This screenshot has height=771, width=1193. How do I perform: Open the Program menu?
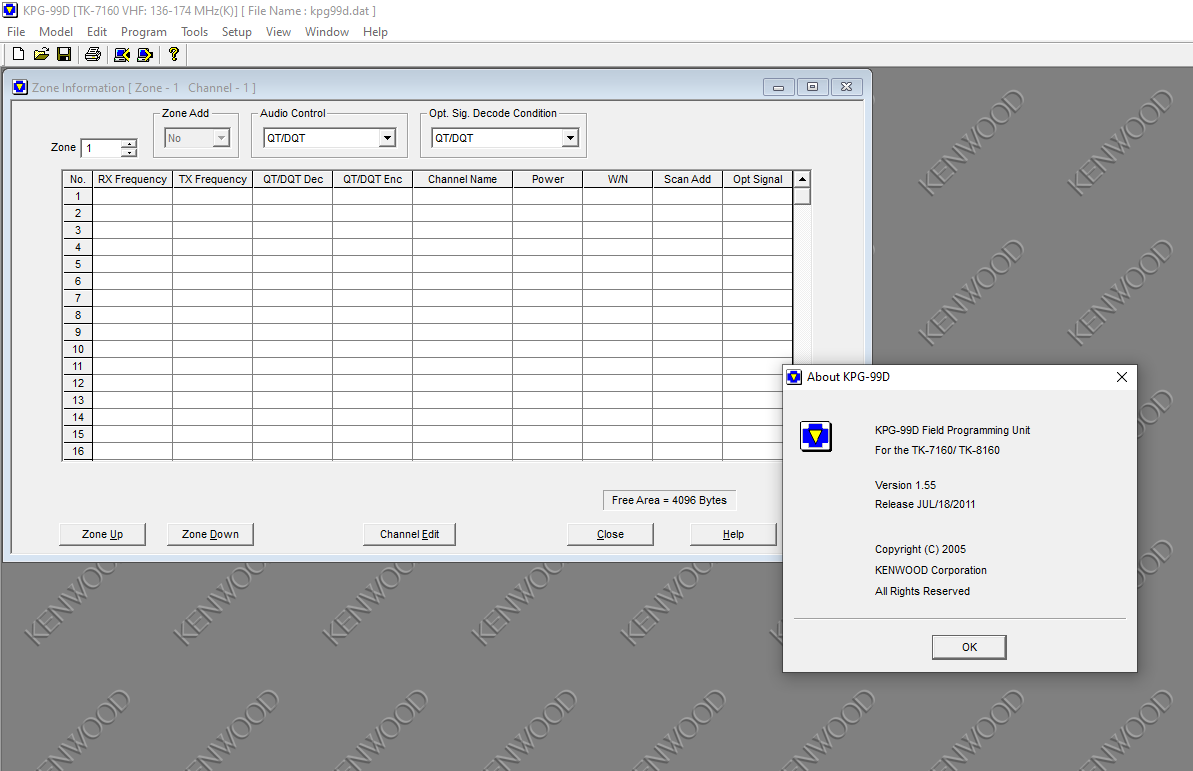tap(143, 32)
